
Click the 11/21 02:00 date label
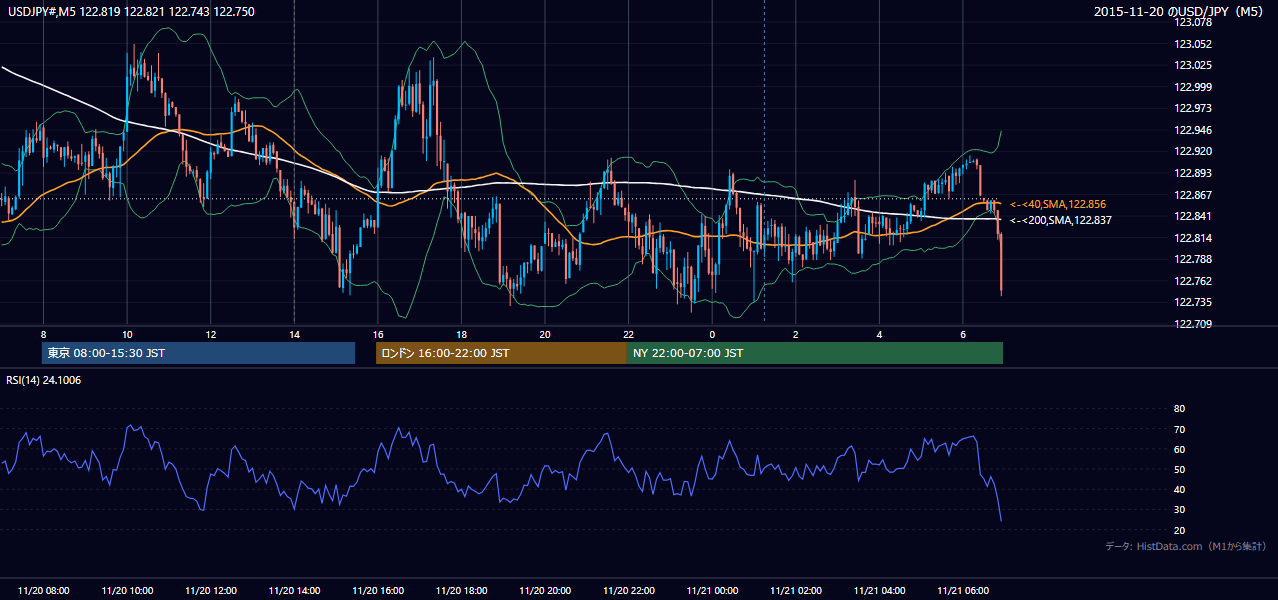795,591
